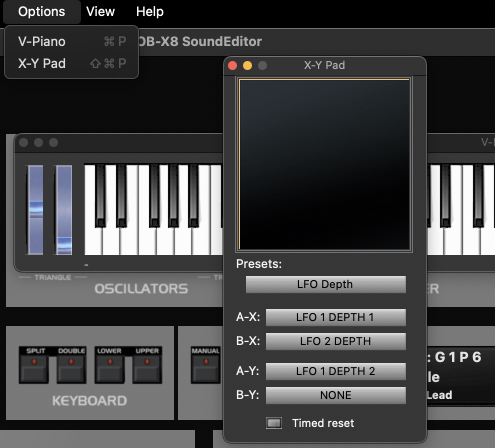Toggle the MANUAL button
This screenshot has width=495, height=448.
pos(205,369)
